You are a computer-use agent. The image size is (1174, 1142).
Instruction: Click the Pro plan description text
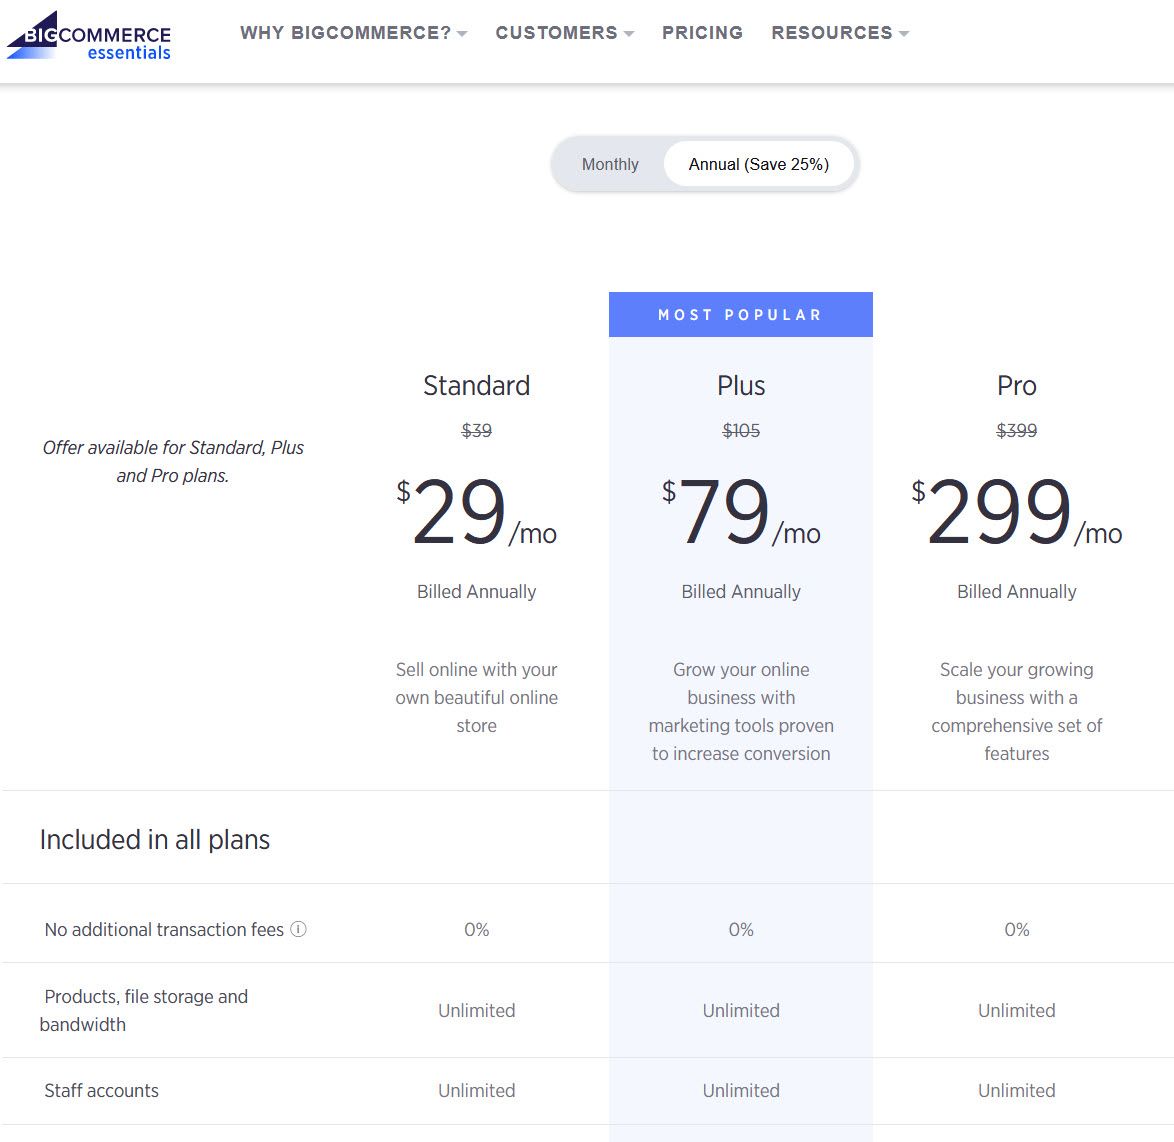coord(1016,711)
